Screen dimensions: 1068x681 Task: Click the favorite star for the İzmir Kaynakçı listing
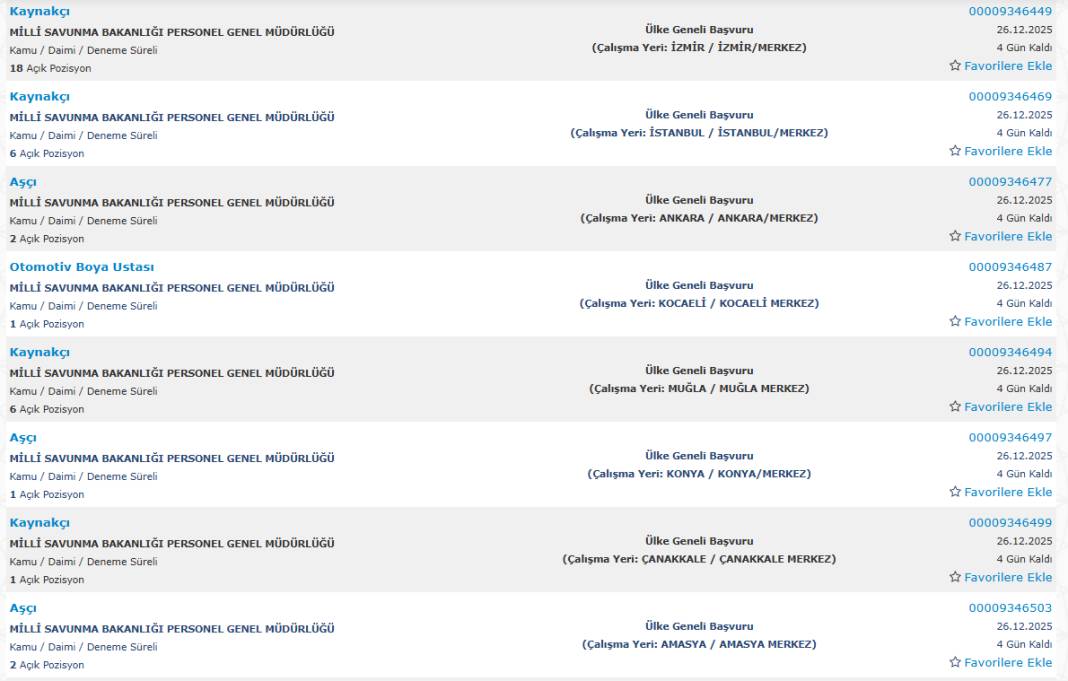pos(955,66)
